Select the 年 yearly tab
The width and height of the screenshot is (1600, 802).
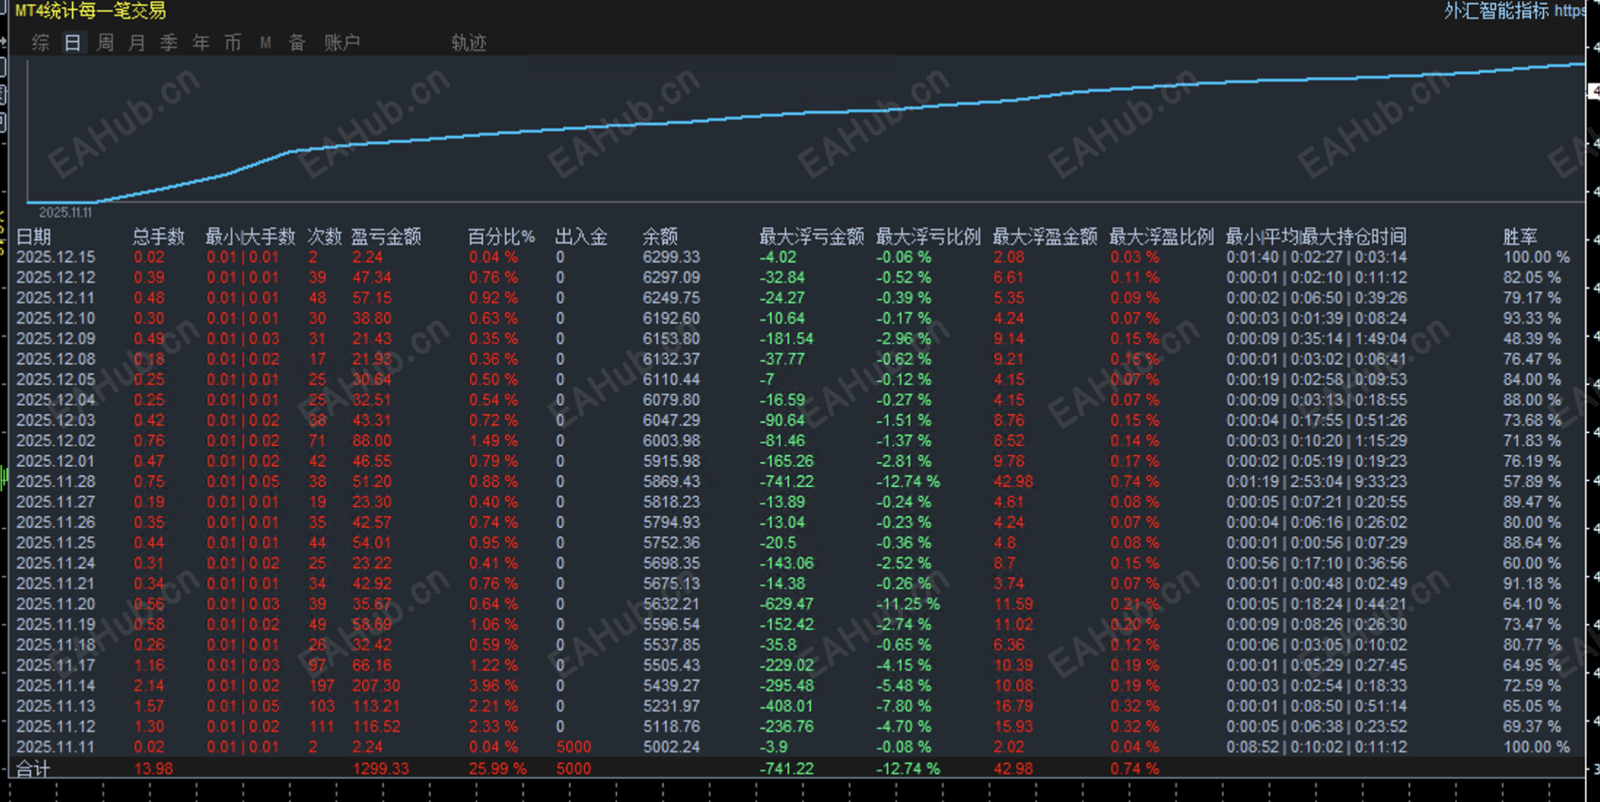[201, 42]
